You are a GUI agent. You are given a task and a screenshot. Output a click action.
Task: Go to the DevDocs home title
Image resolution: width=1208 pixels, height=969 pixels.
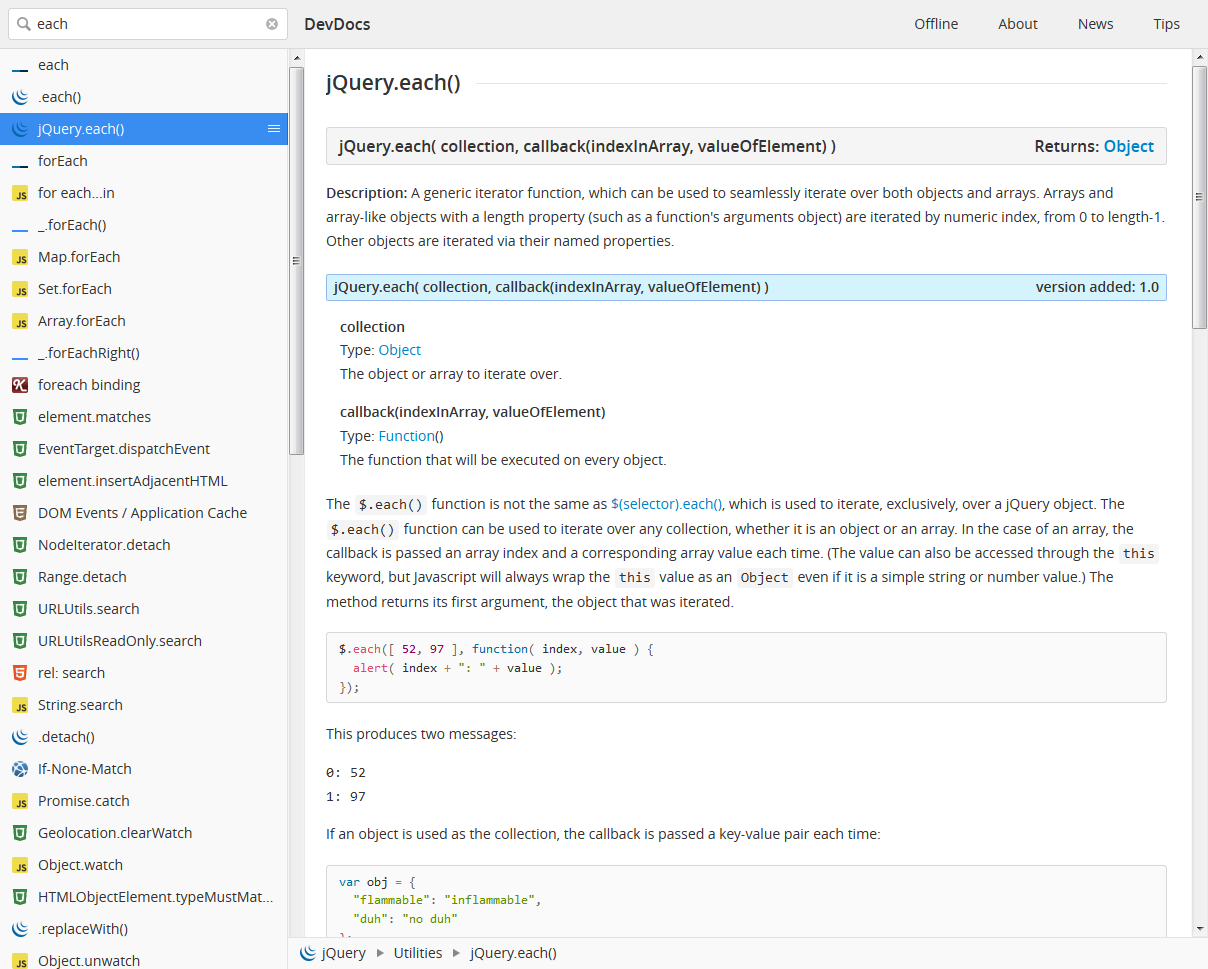(x=337, y=24)
